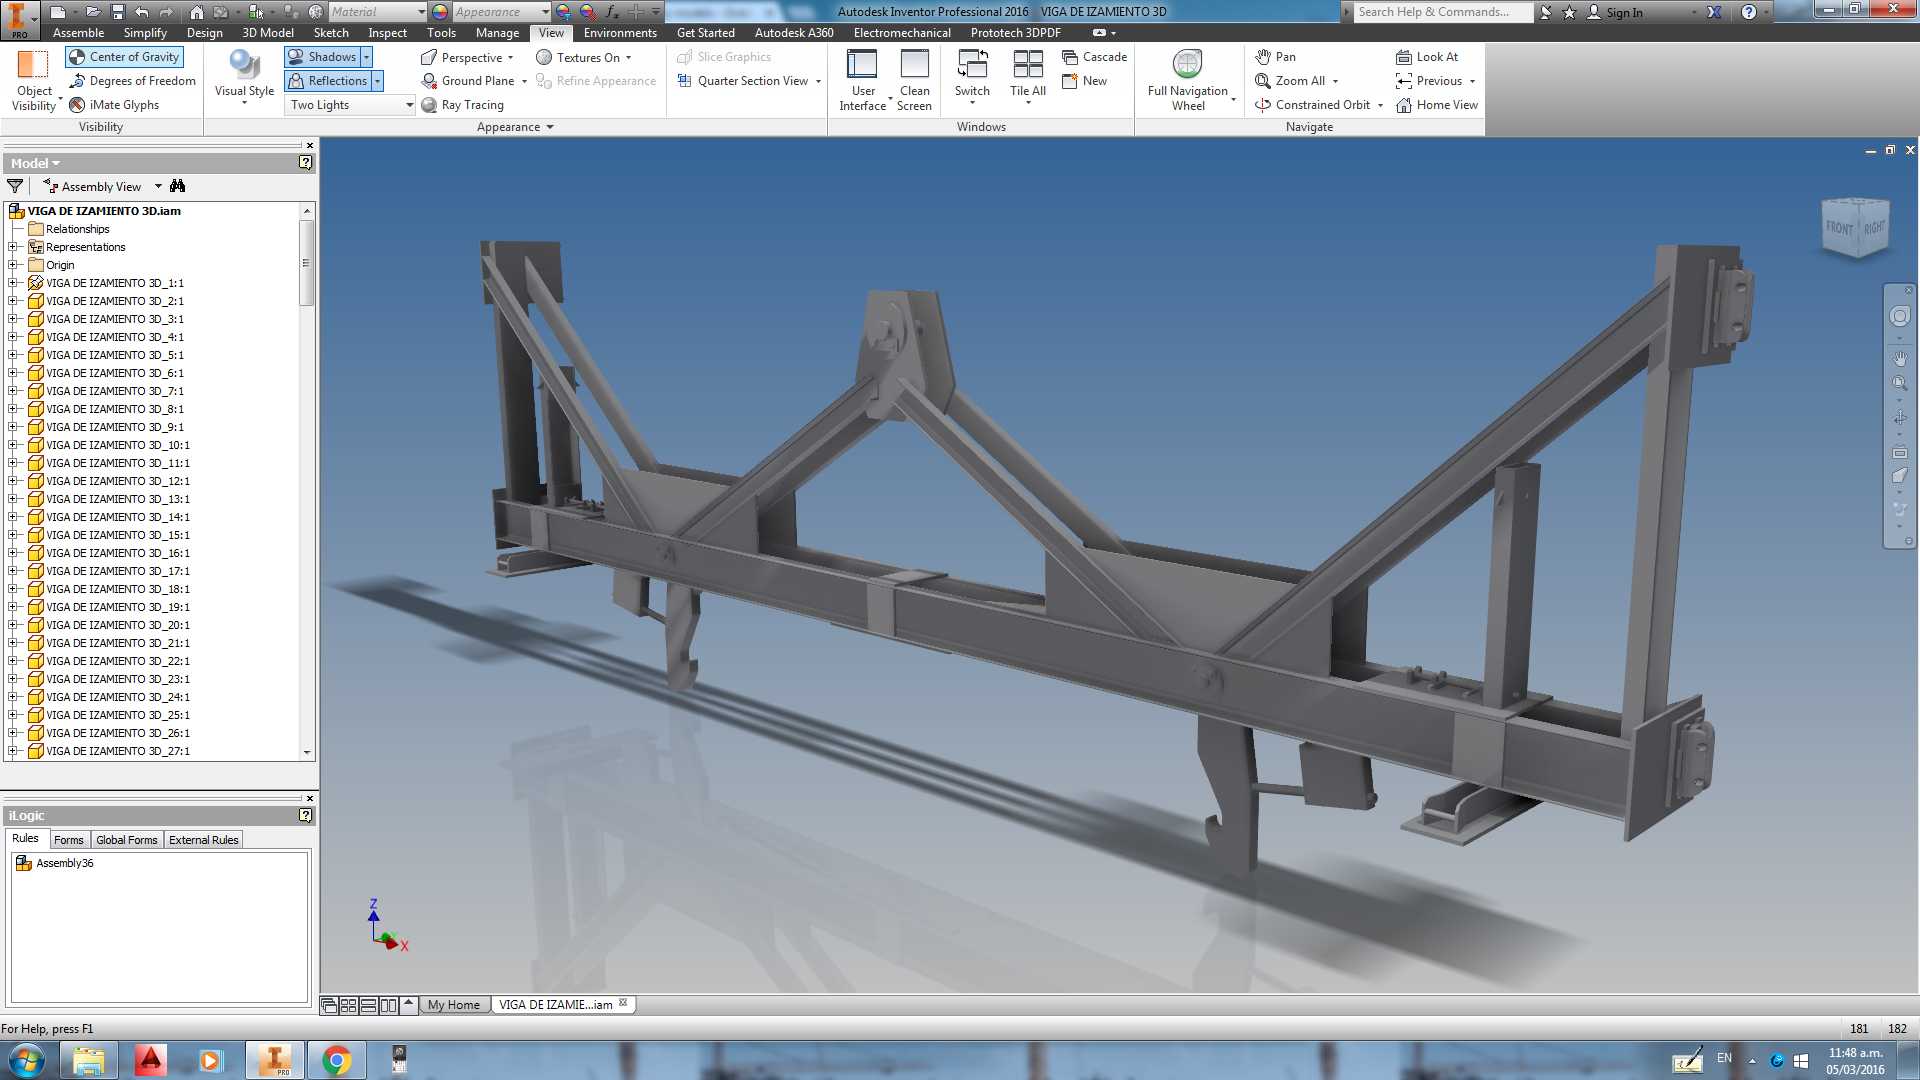Open the Global Forms tab

pos(127,840)
